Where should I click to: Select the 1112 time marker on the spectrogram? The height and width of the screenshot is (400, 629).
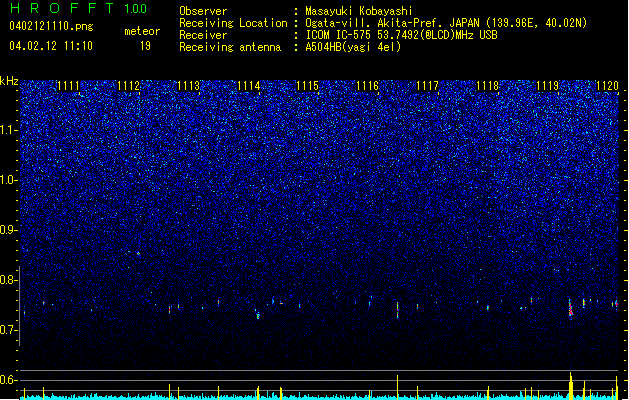[129, 86]
